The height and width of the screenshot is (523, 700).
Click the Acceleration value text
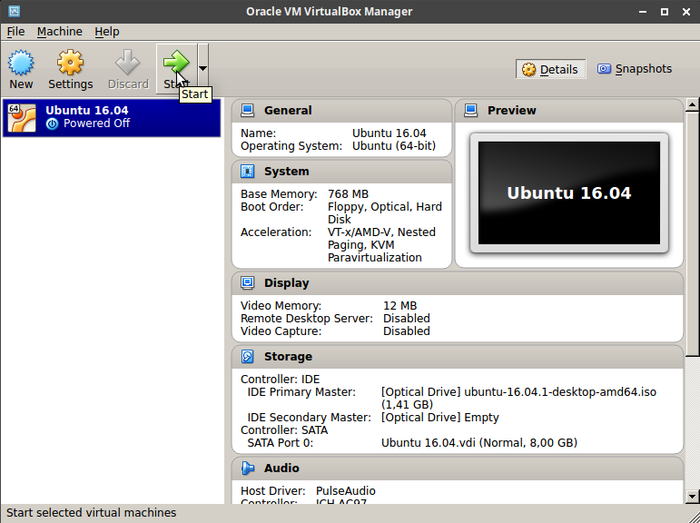[382, 245]
